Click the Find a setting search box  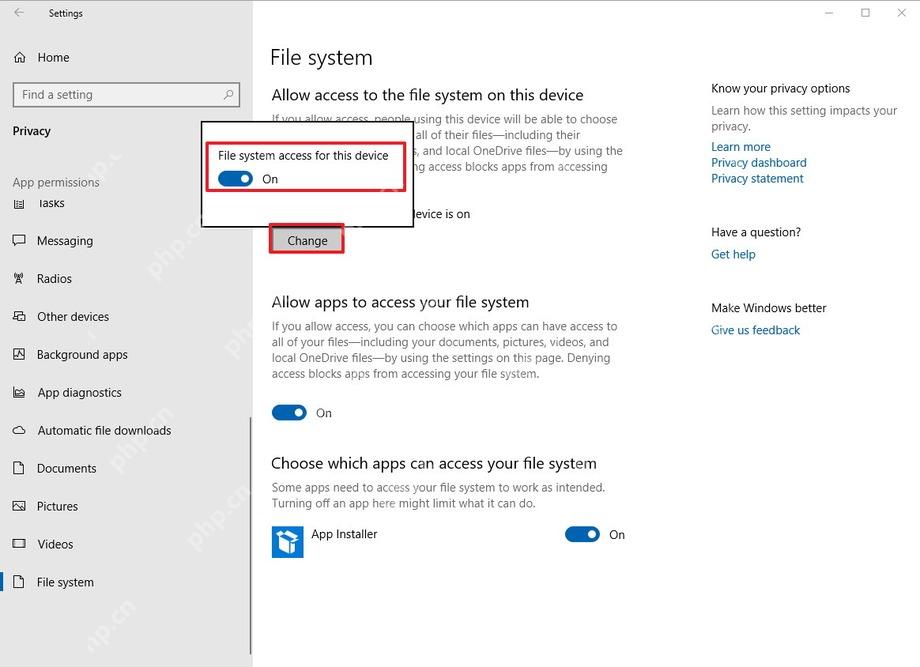tap(126, 94)
